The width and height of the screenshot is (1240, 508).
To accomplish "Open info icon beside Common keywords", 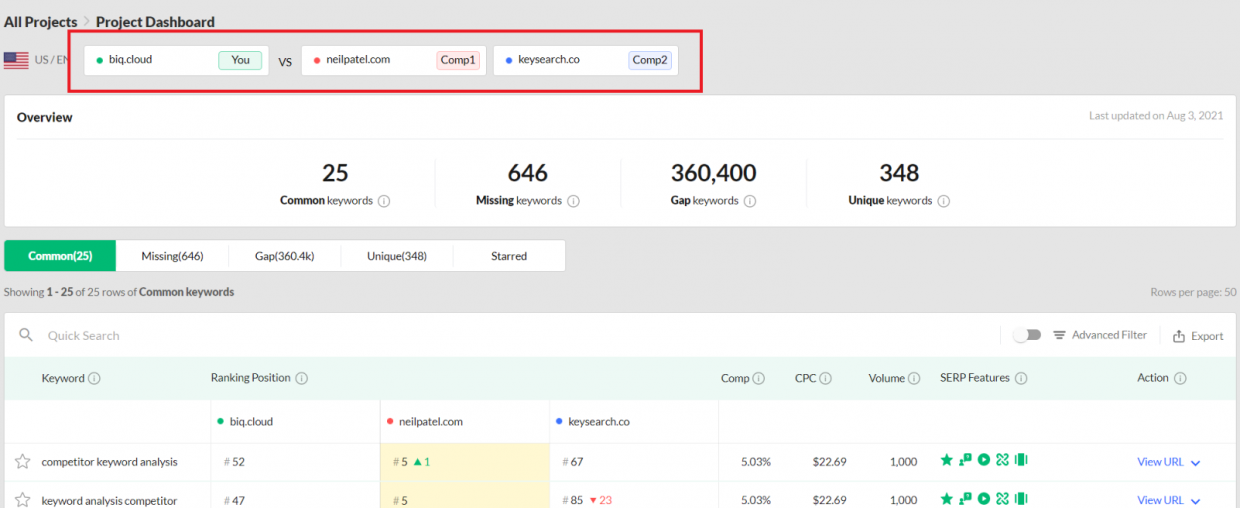I will [384, 201].
